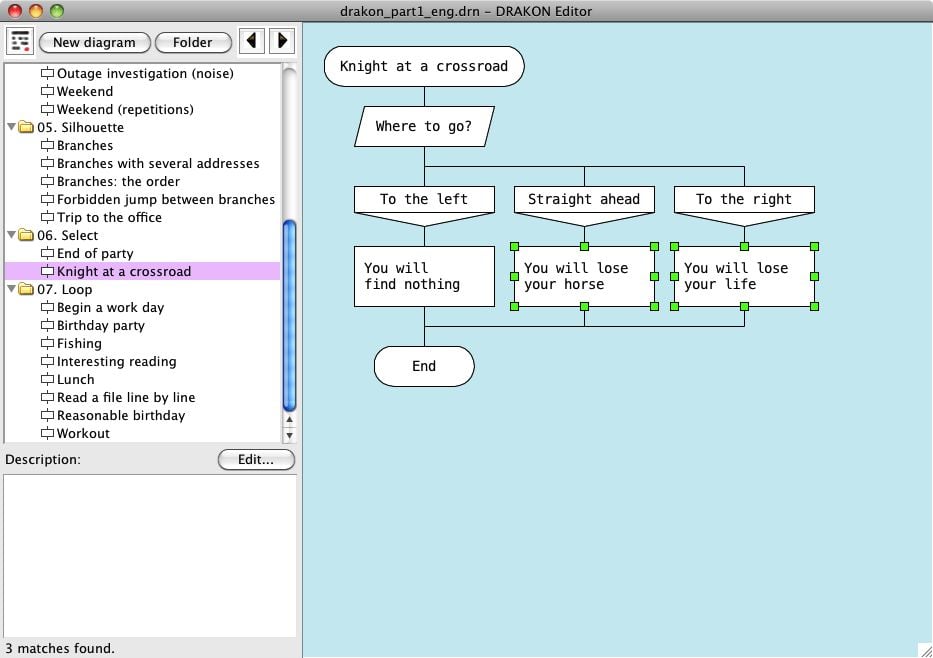Click the diagram icon beside Lunch
This screenshot has width=933, height=658.
click(47, 379)
